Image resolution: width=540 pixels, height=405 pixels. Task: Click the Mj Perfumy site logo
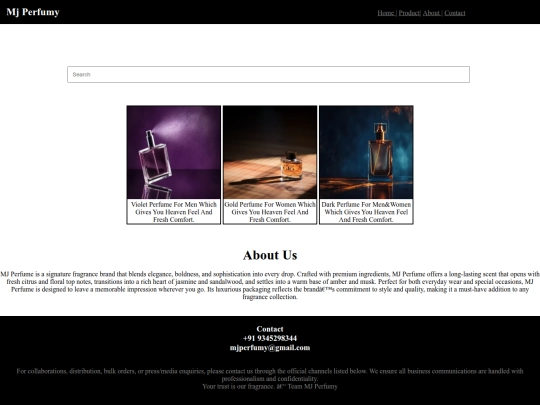pyautogui.click(x=33, y=12)
